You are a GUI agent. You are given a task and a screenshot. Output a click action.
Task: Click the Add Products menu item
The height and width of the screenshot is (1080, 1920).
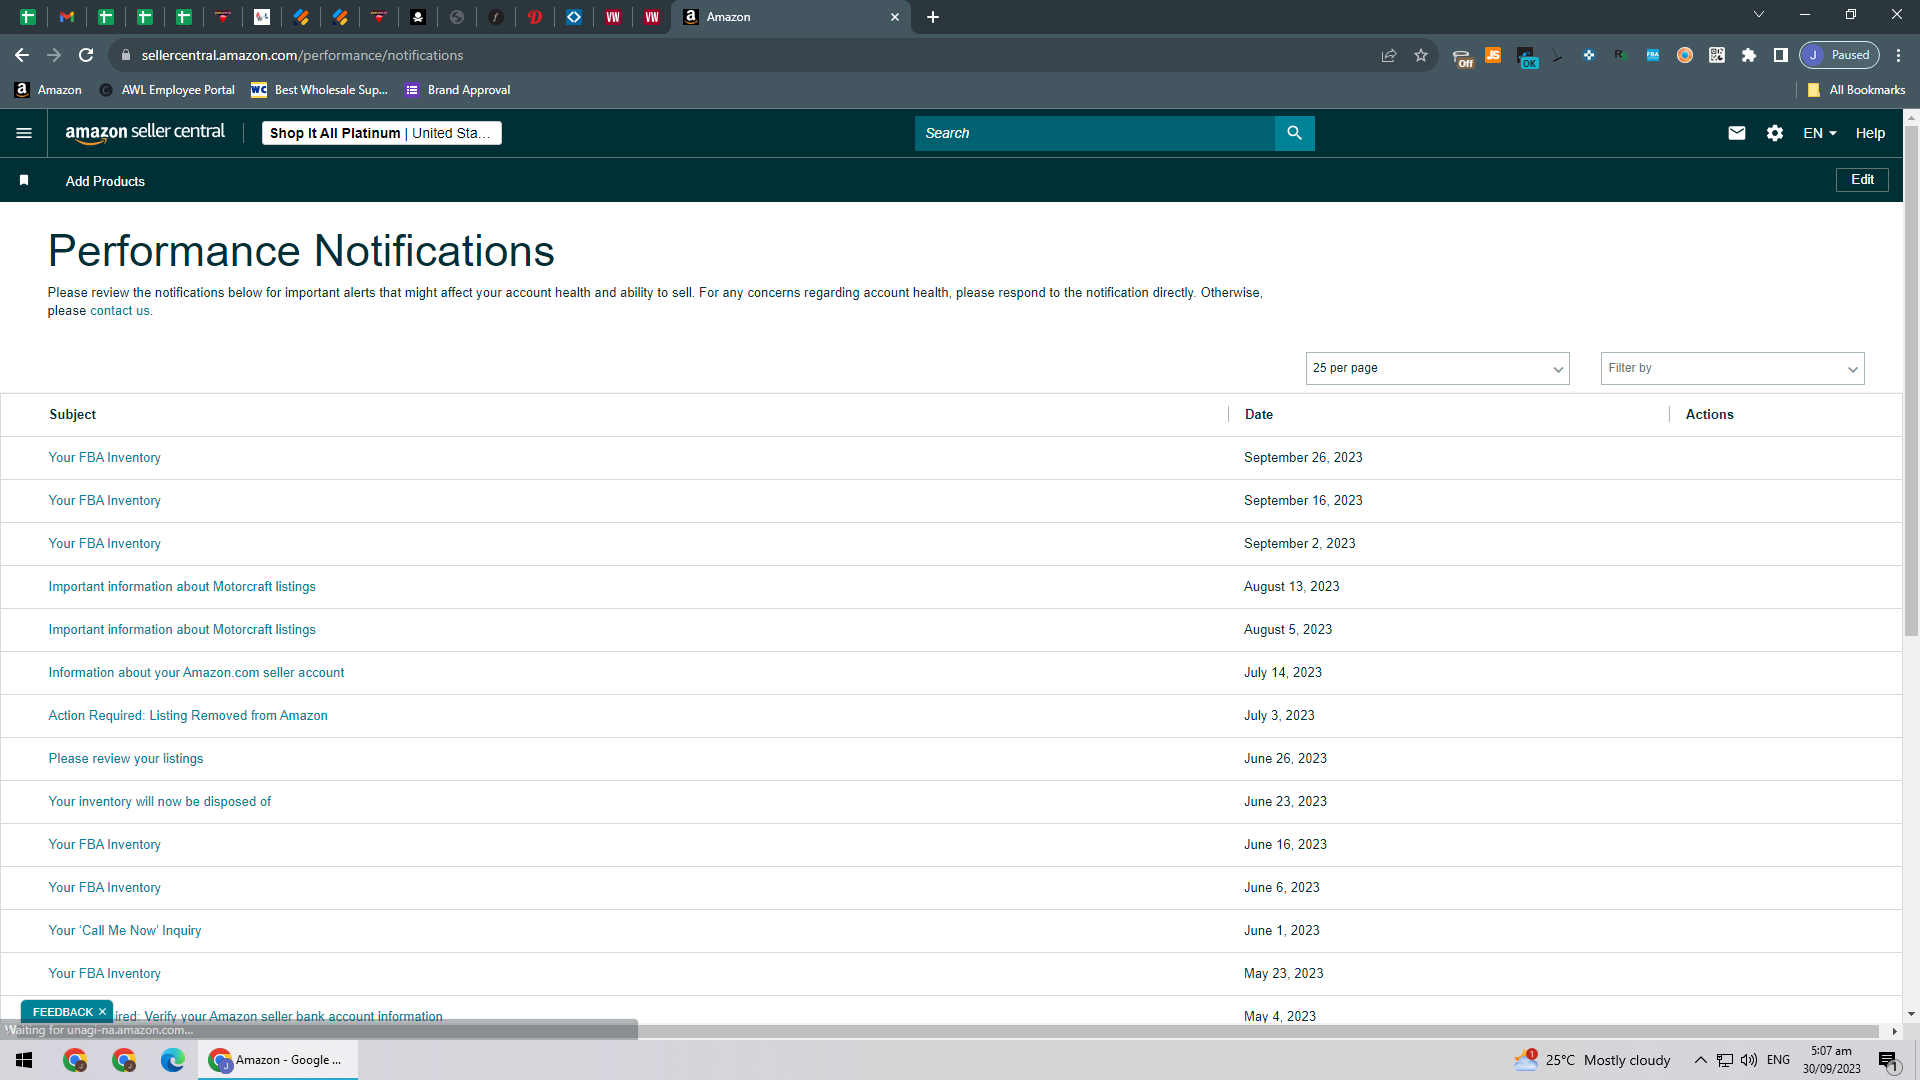[x=105, y=181]
